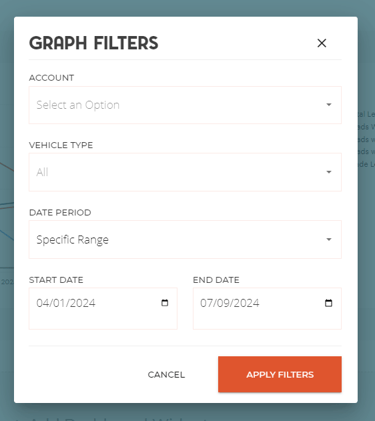Select the day '01' in Start Date
Screen dimensions: 375x421
tap(56, 303)
